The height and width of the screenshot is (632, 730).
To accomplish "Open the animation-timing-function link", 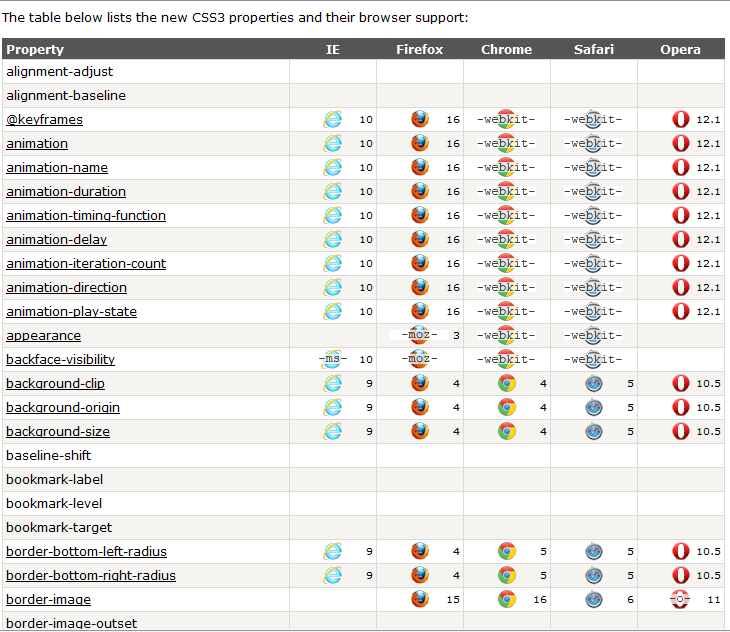I will click(86, 215).
